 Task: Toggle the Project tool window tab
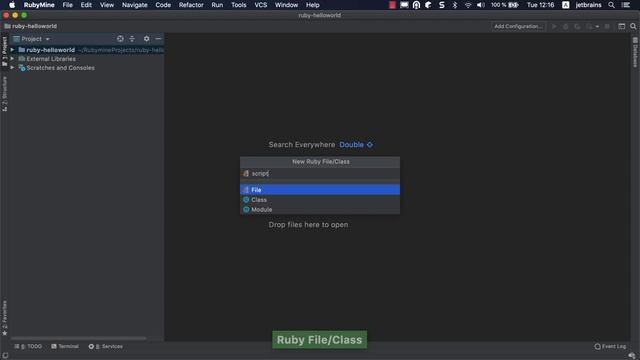[x=4, y=51]
